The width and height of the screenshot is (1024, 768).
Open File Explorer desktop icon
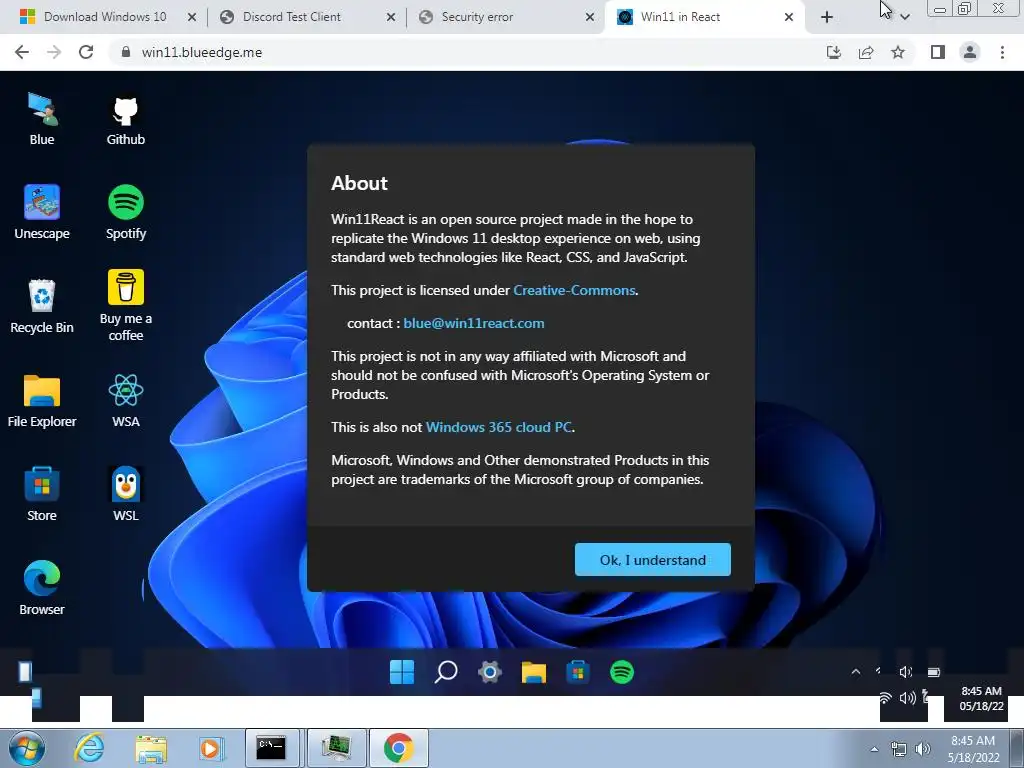pos(42,401)
